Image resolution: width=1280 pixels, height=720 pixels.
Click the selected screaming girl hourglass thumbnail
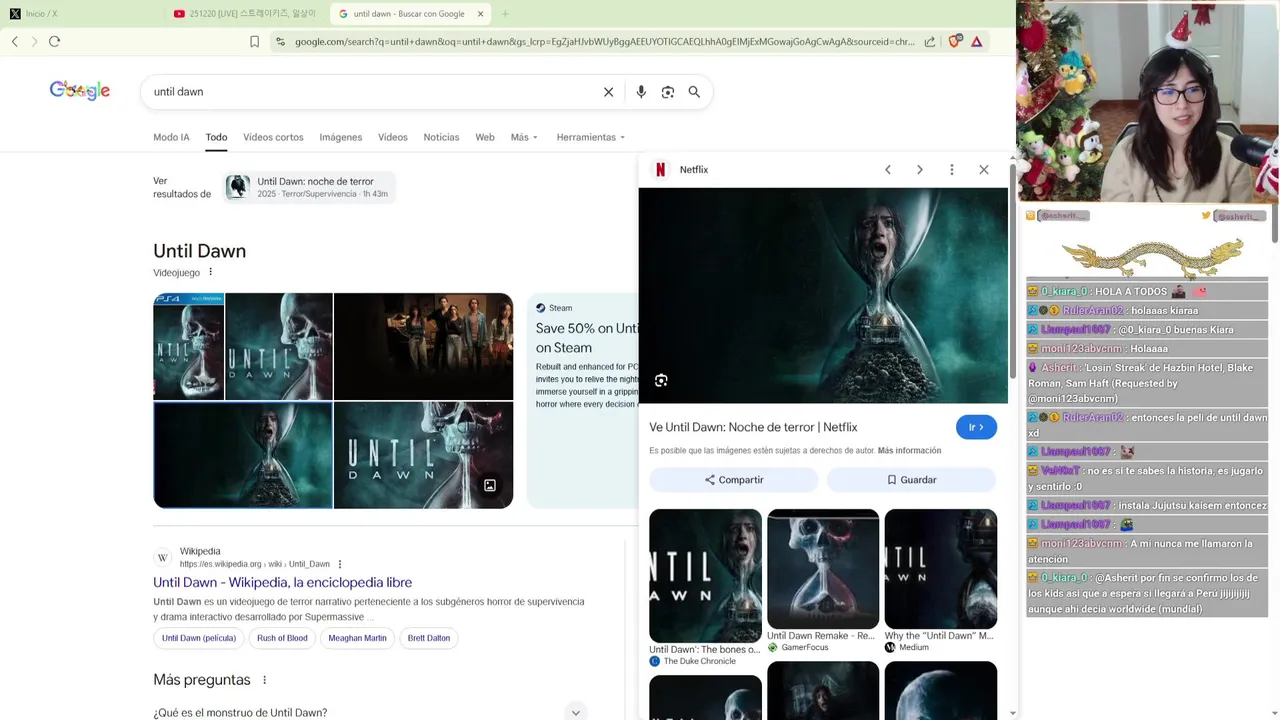pos(243,455)
